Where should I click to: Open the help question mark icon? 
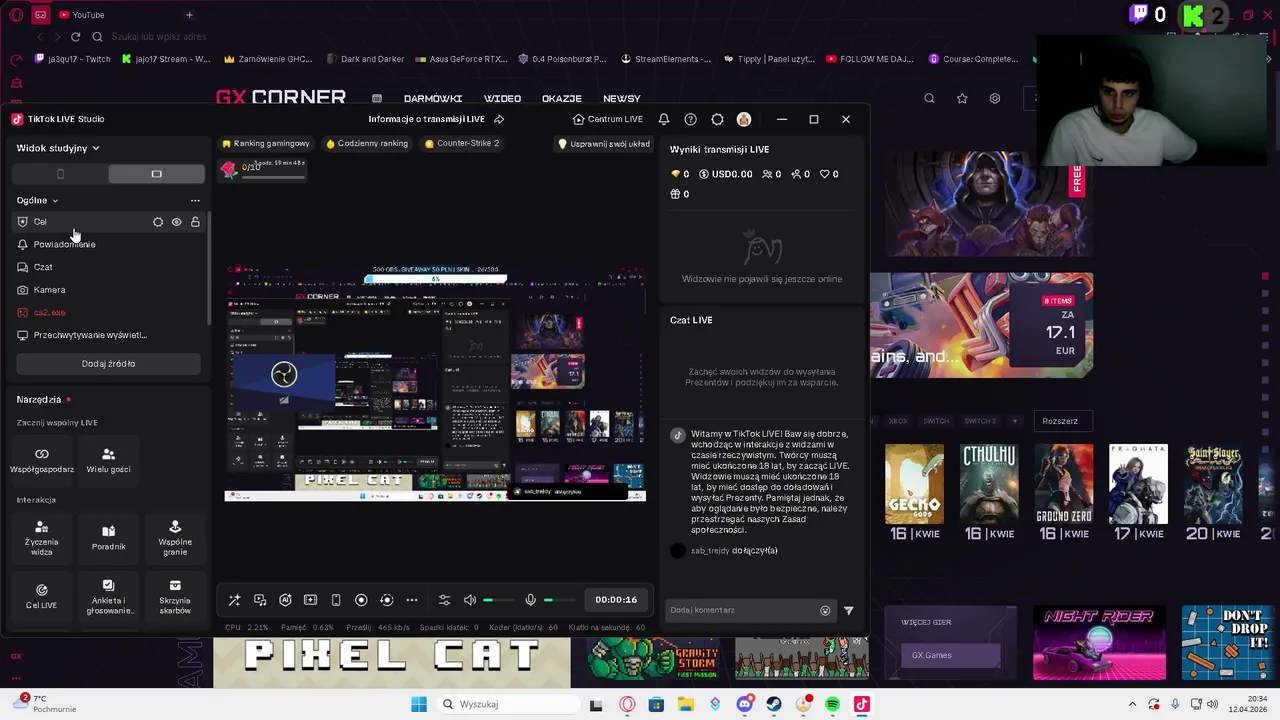690,119
